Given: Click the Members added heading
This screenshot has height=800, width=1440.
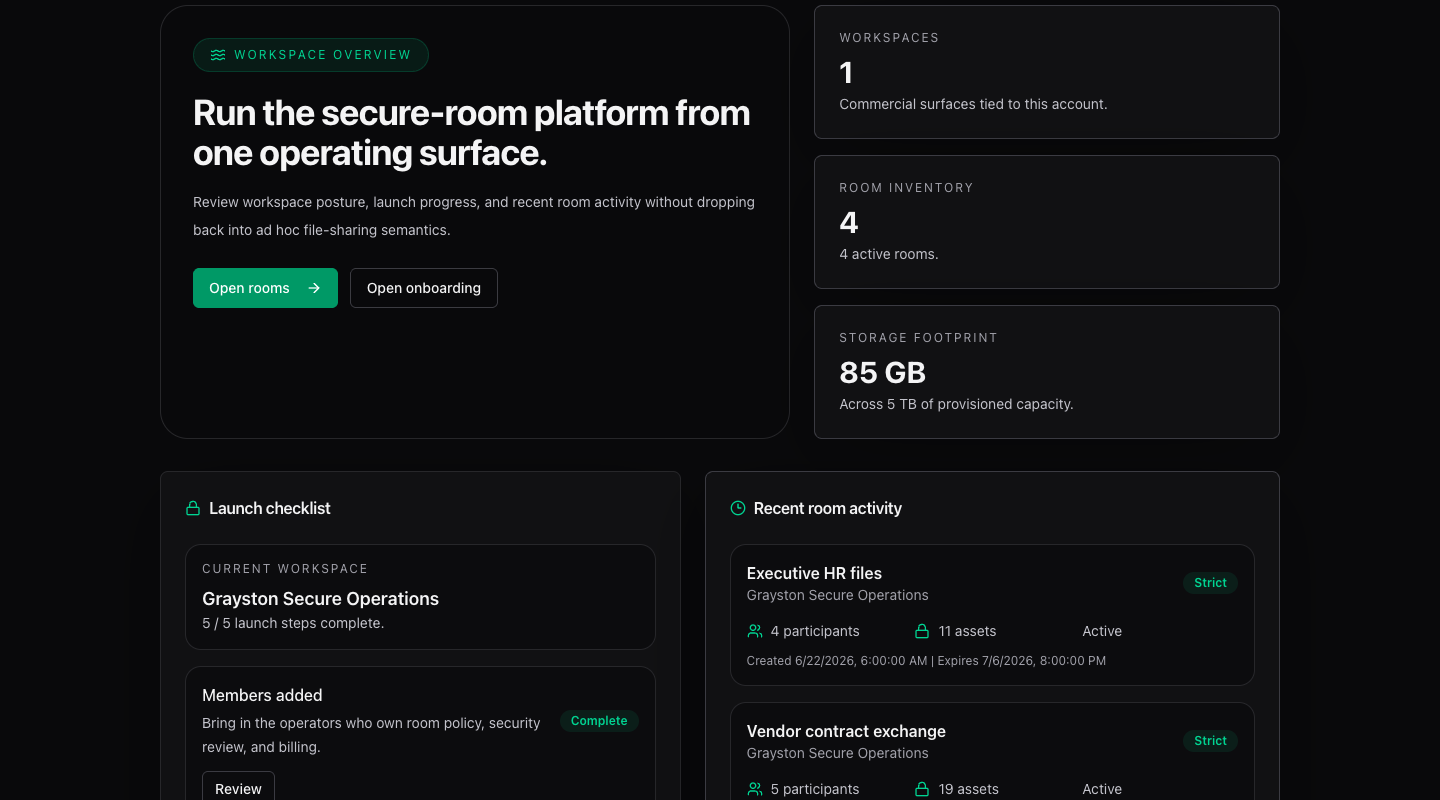Looking at the screenshot, I should (262, 695).
